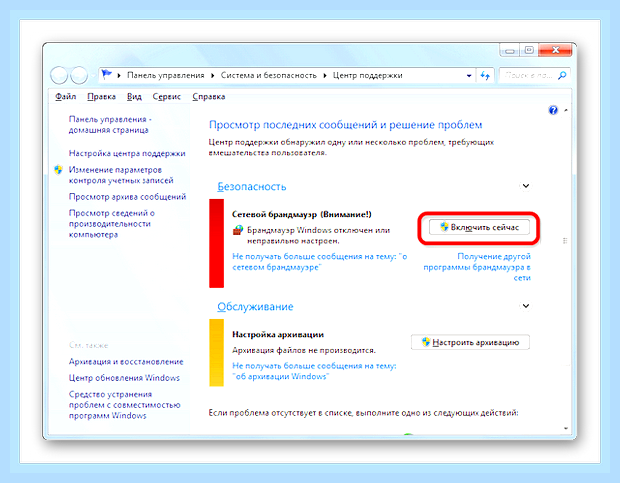Open the recent pages dropdown next to nav arrows
This screenshot has height=483, width=620.
coord(93,75)
